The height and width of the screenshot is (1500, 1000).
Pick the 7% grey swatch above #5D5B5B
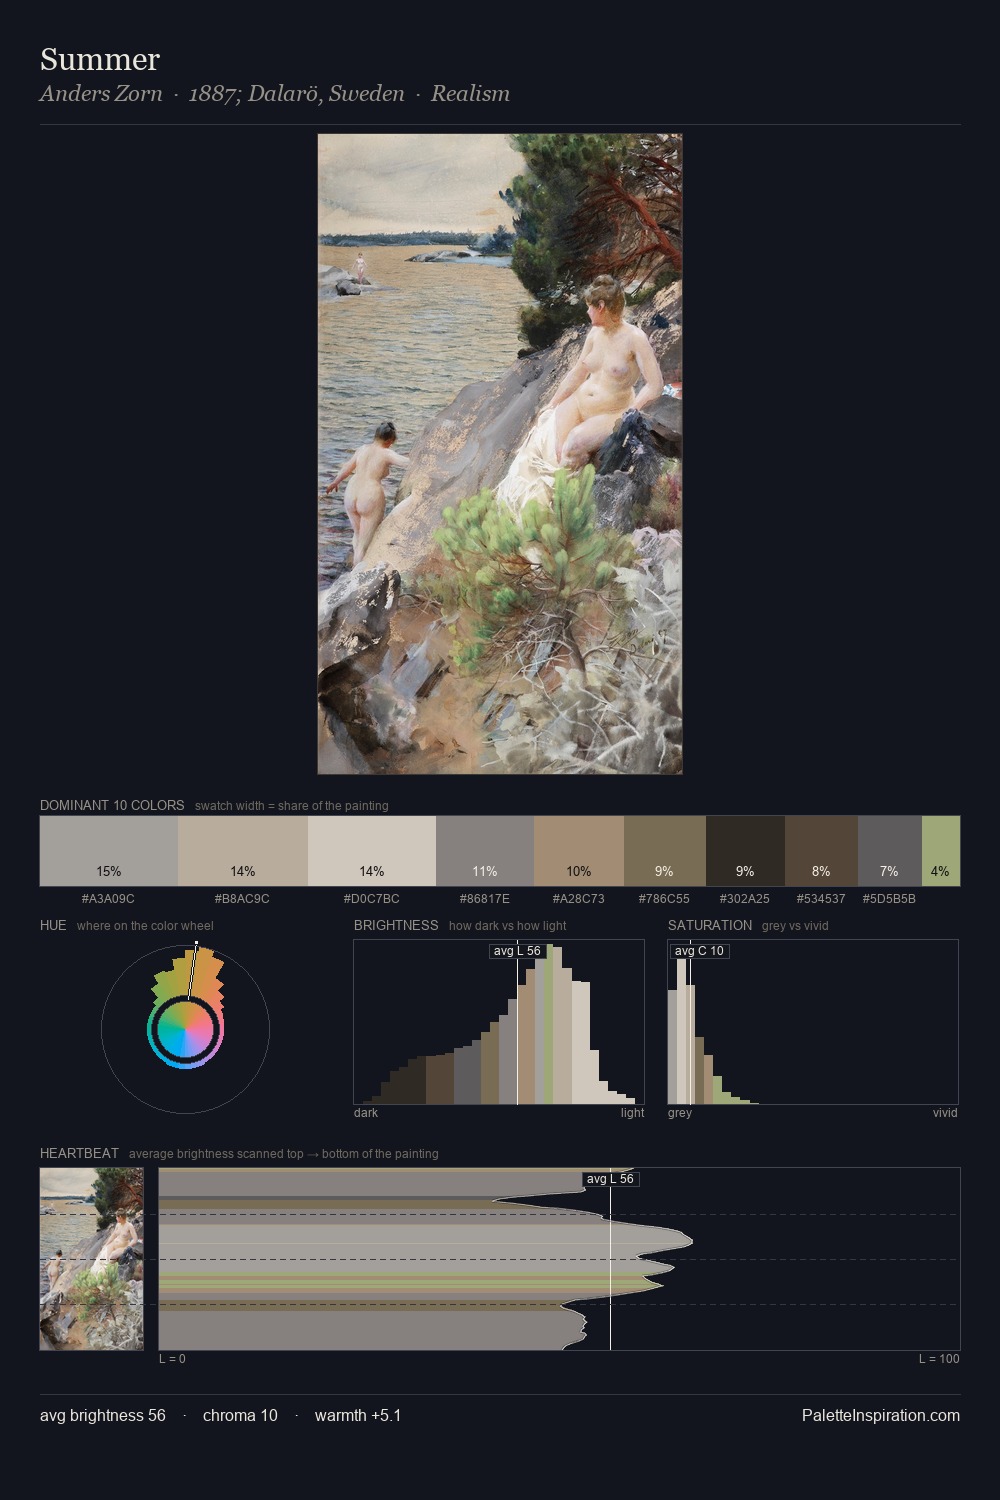tap(890, 851)
